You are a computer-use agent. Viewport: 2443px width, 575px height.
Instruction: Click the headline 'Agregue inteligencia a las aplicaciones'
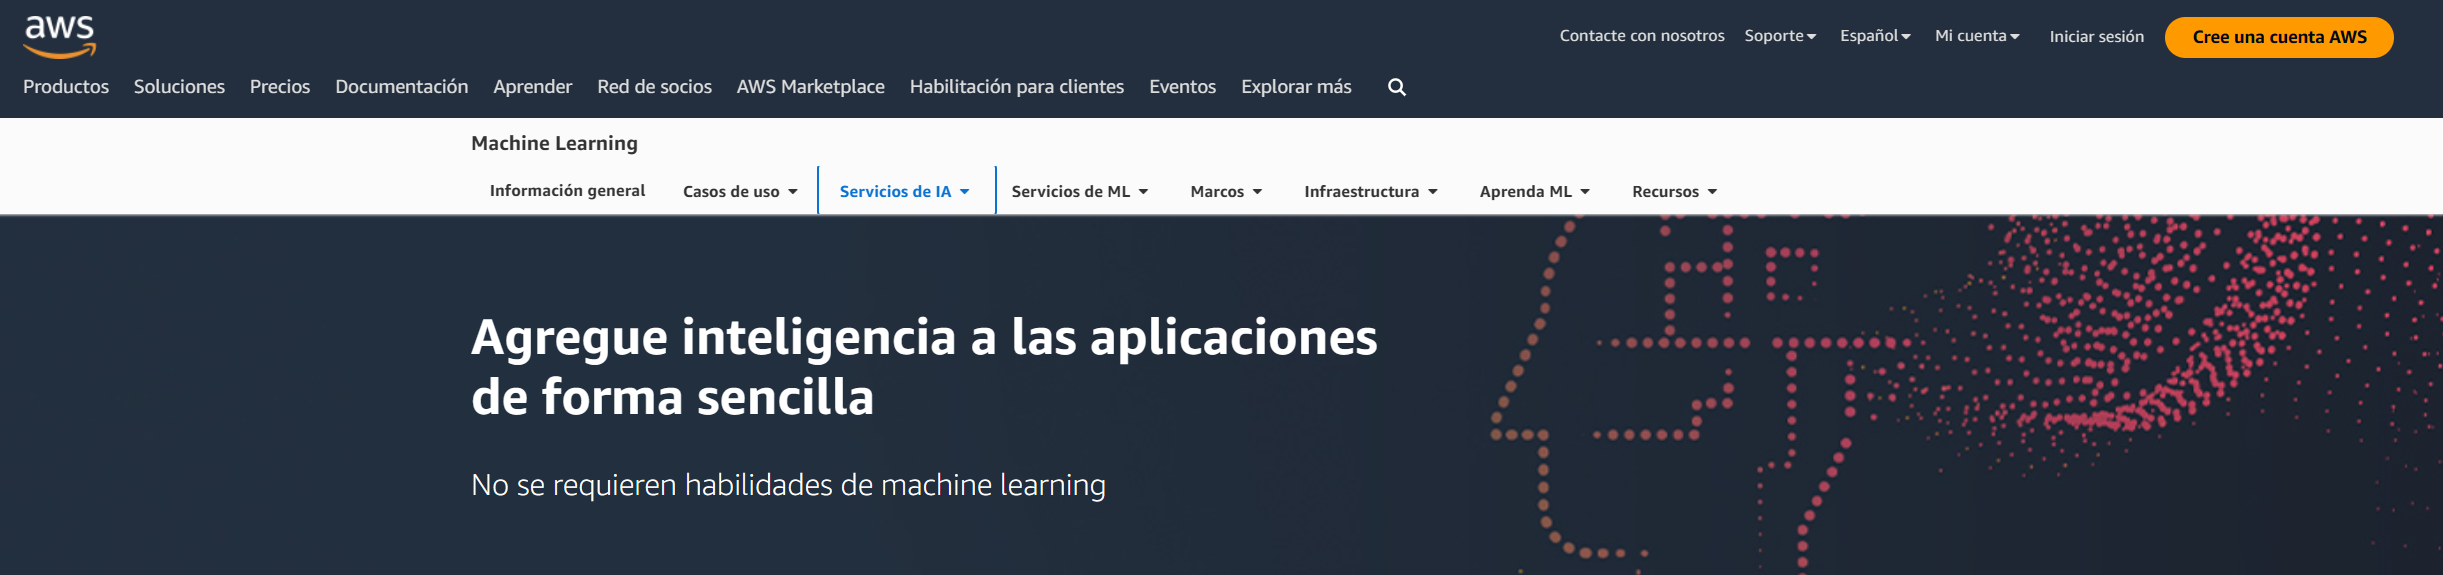click(x=924, y=338)
